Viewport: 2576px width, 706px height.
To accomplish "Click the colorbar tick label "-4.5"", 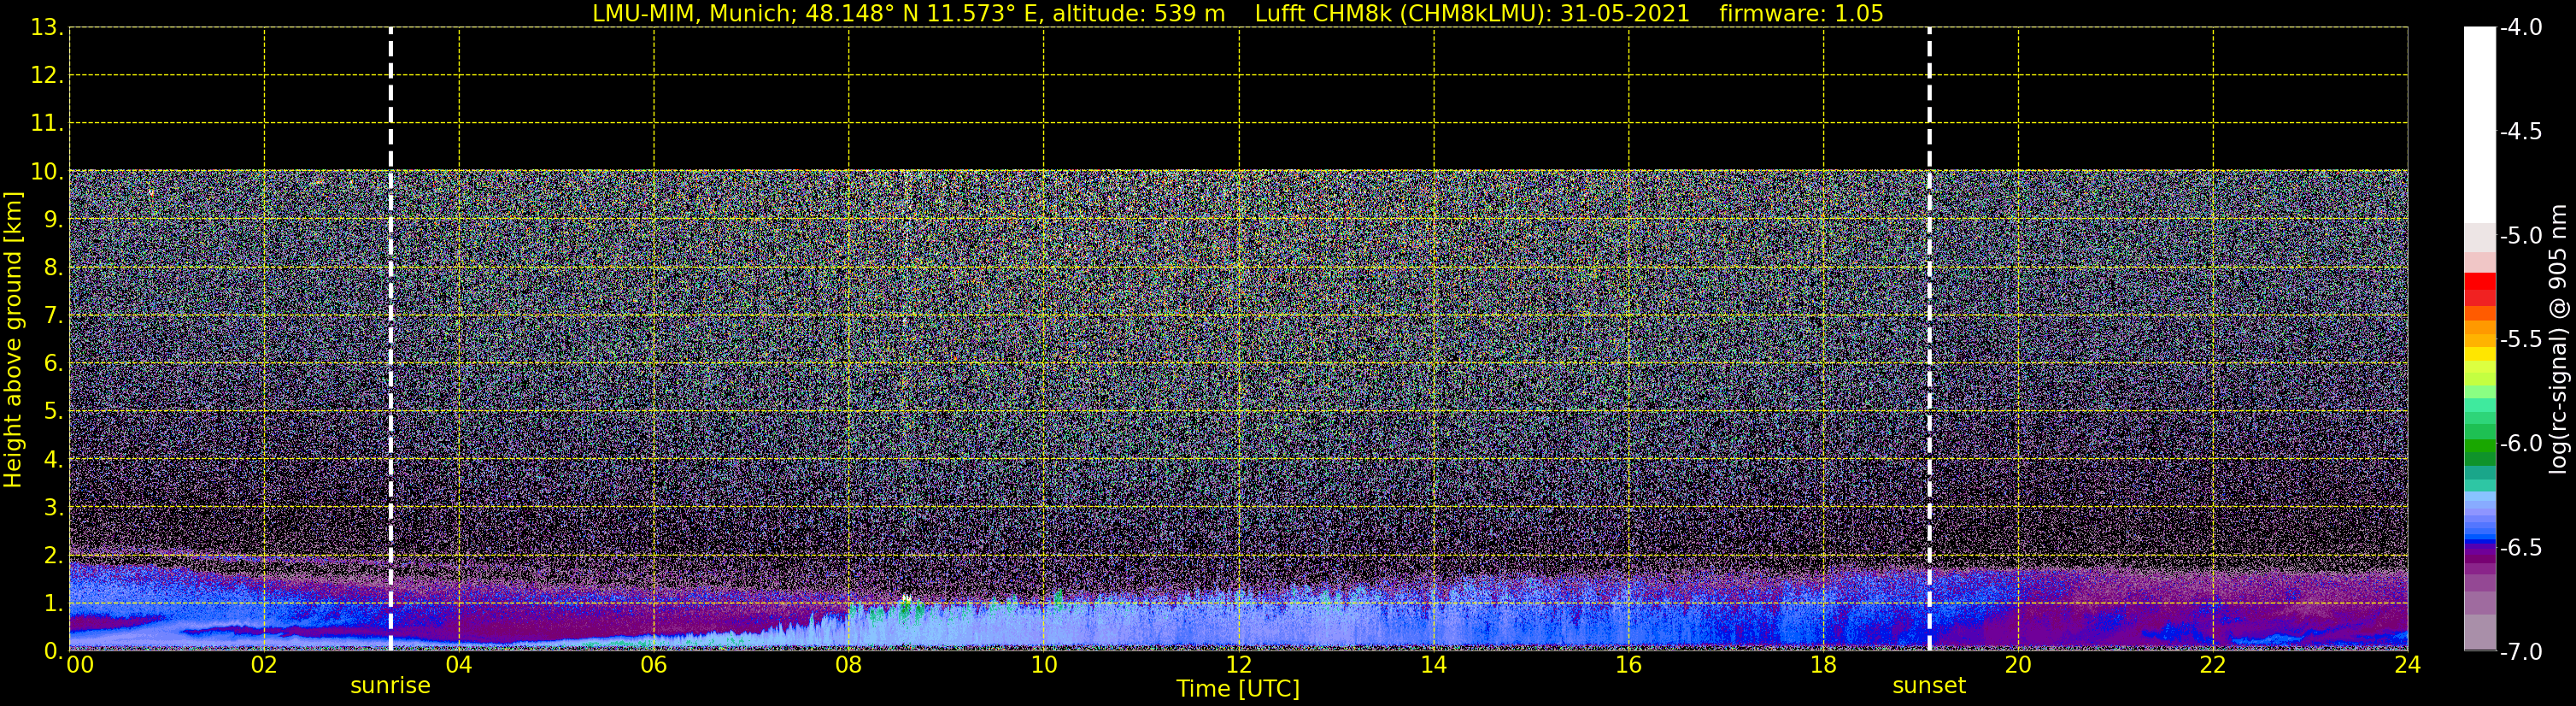I will point(2521,131).
